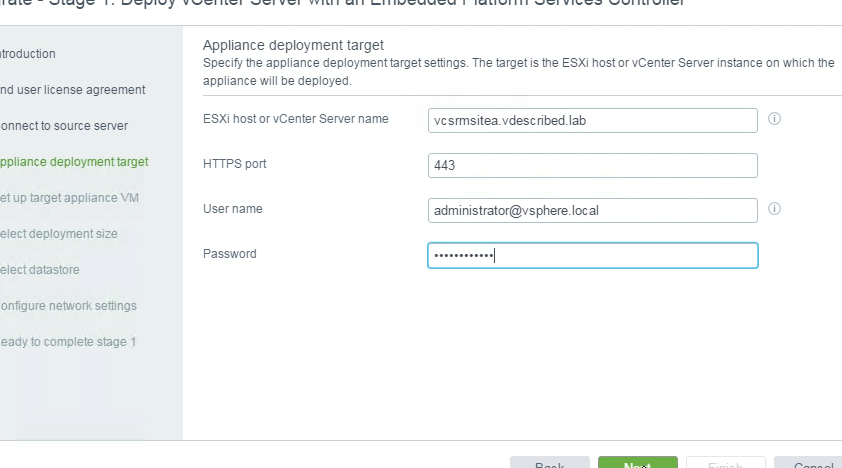Click info icon beside ESXi host name field
842x468 pixels.
tap(774, 119)
